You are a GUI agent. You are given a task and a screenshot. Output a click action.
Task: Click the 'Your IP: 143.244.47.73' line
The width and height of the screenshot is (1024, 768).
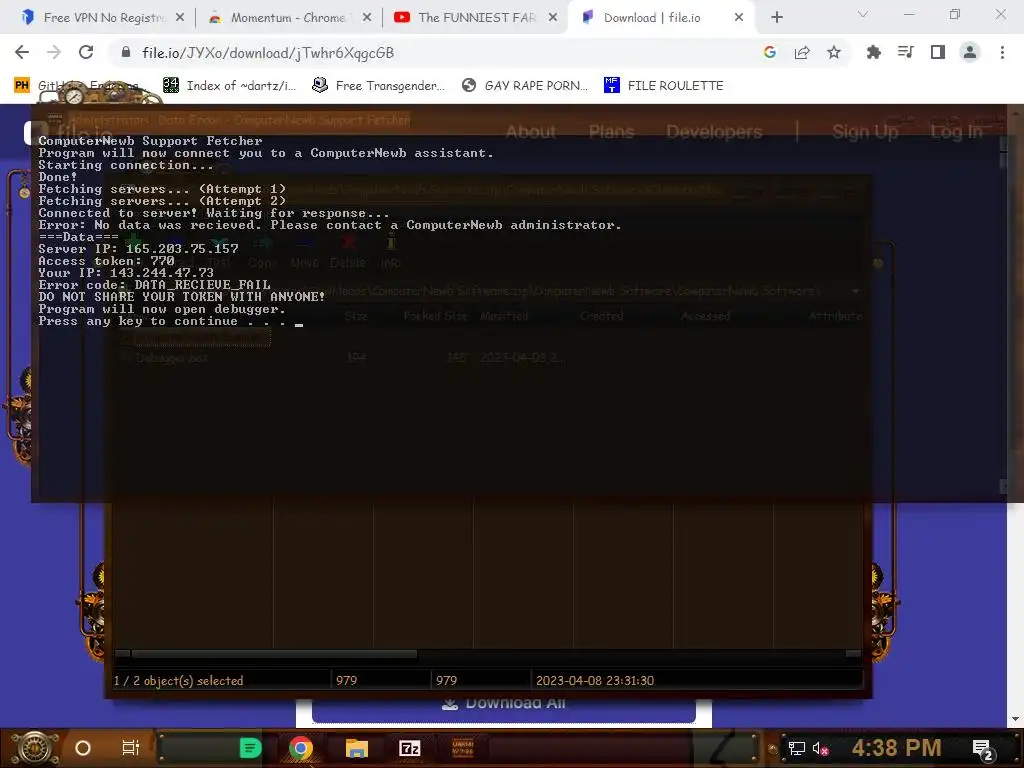[126, 273]
